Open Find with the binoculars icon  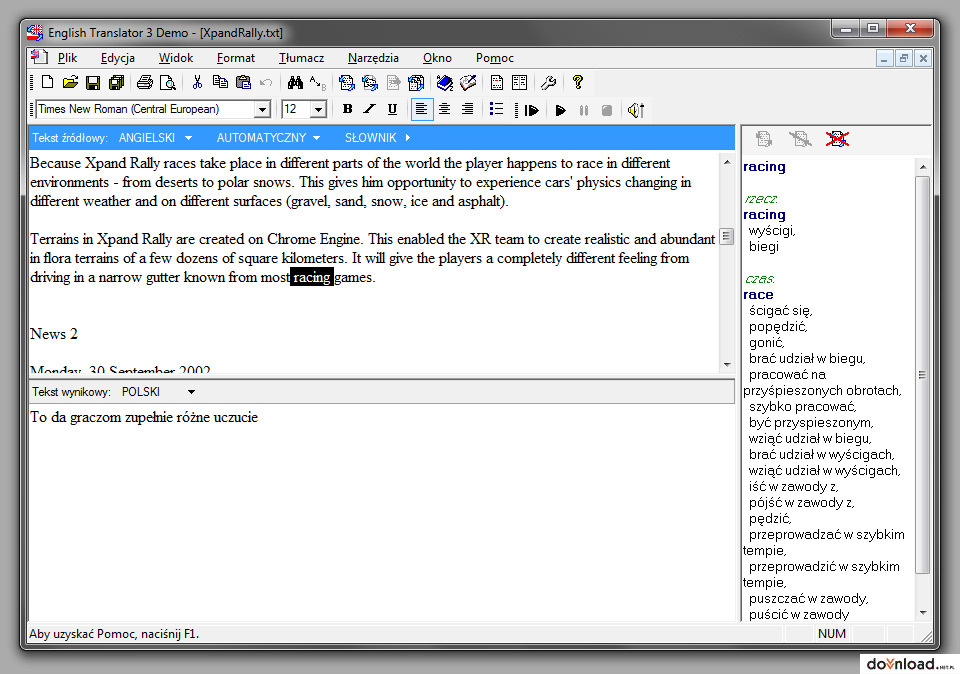point(295,82)
